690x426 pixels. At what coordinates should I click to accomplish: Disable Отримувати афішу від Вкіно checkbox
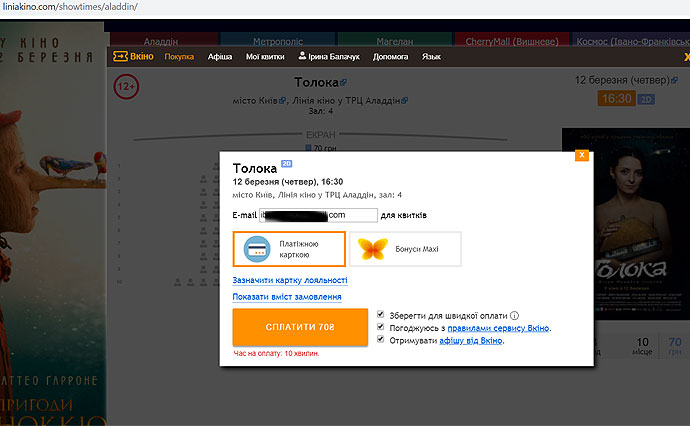tap(381, 340)
